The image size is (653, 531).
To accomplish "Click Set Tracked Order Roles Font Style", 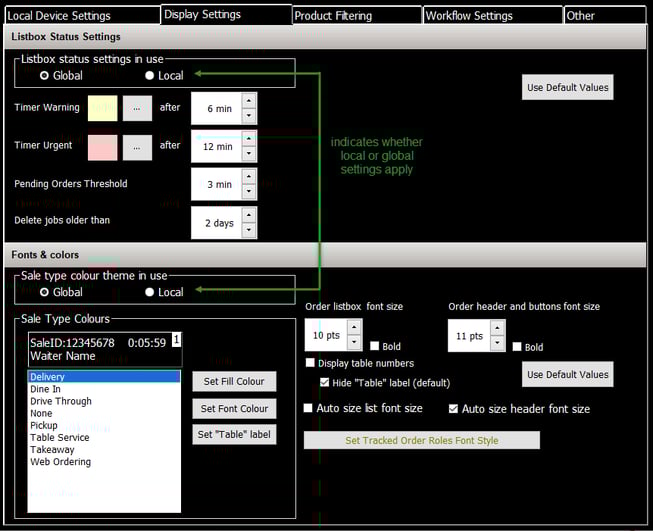I will point(422,440).
